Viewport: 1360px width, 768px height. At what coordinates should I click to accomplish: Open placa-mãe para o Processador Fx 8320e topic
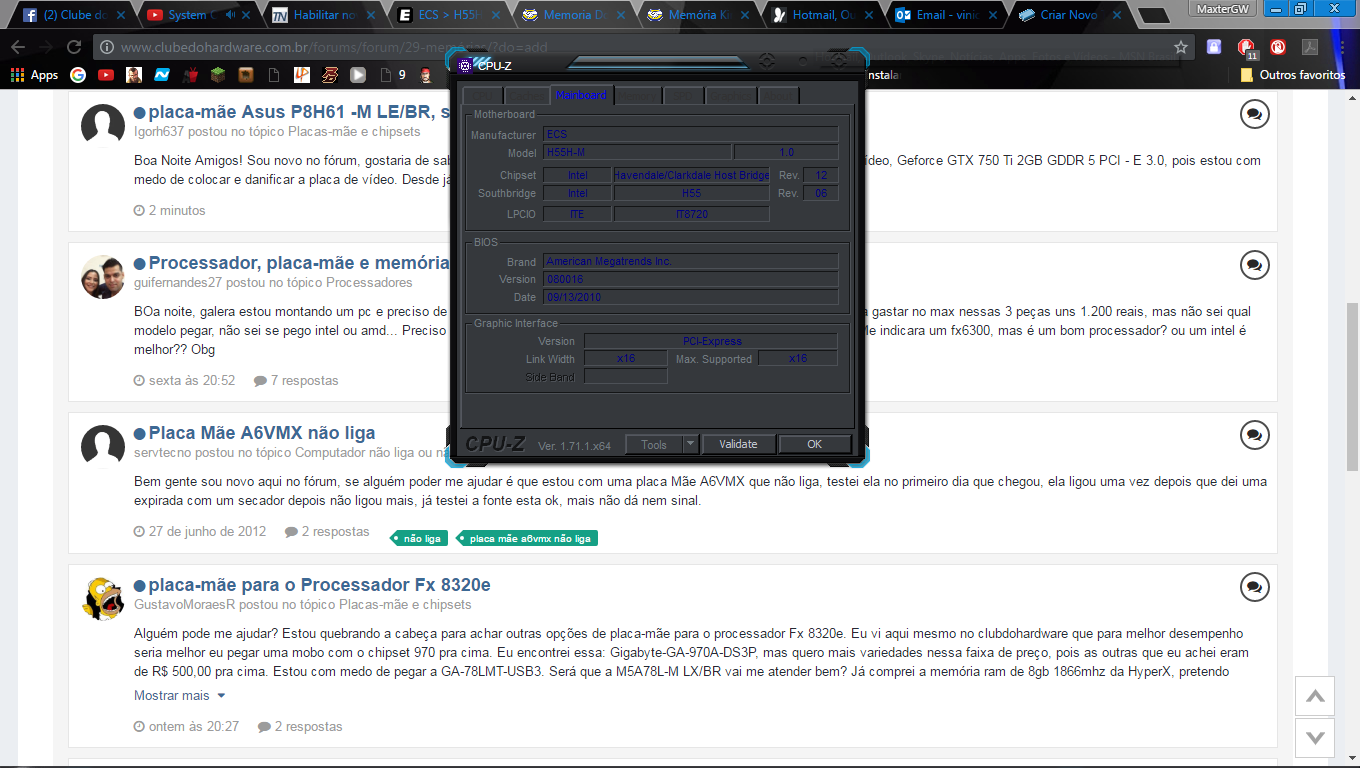tap(320, 585)
